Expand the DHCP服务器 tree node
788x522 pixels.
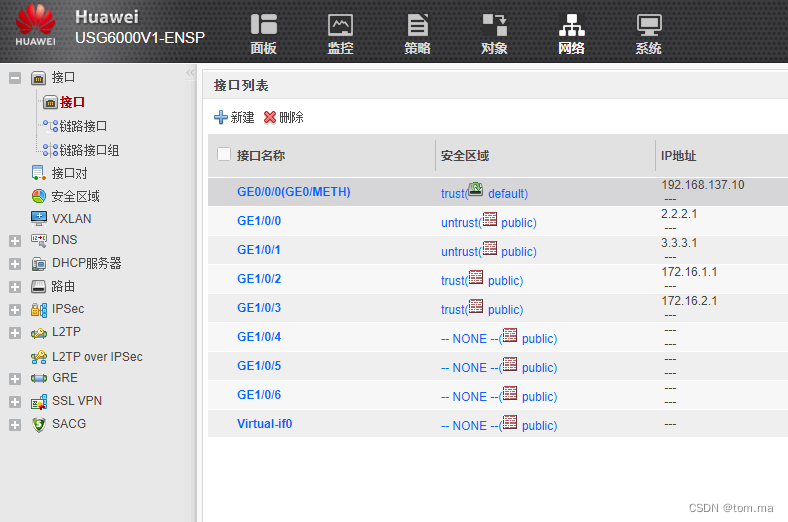coord(15,264)
